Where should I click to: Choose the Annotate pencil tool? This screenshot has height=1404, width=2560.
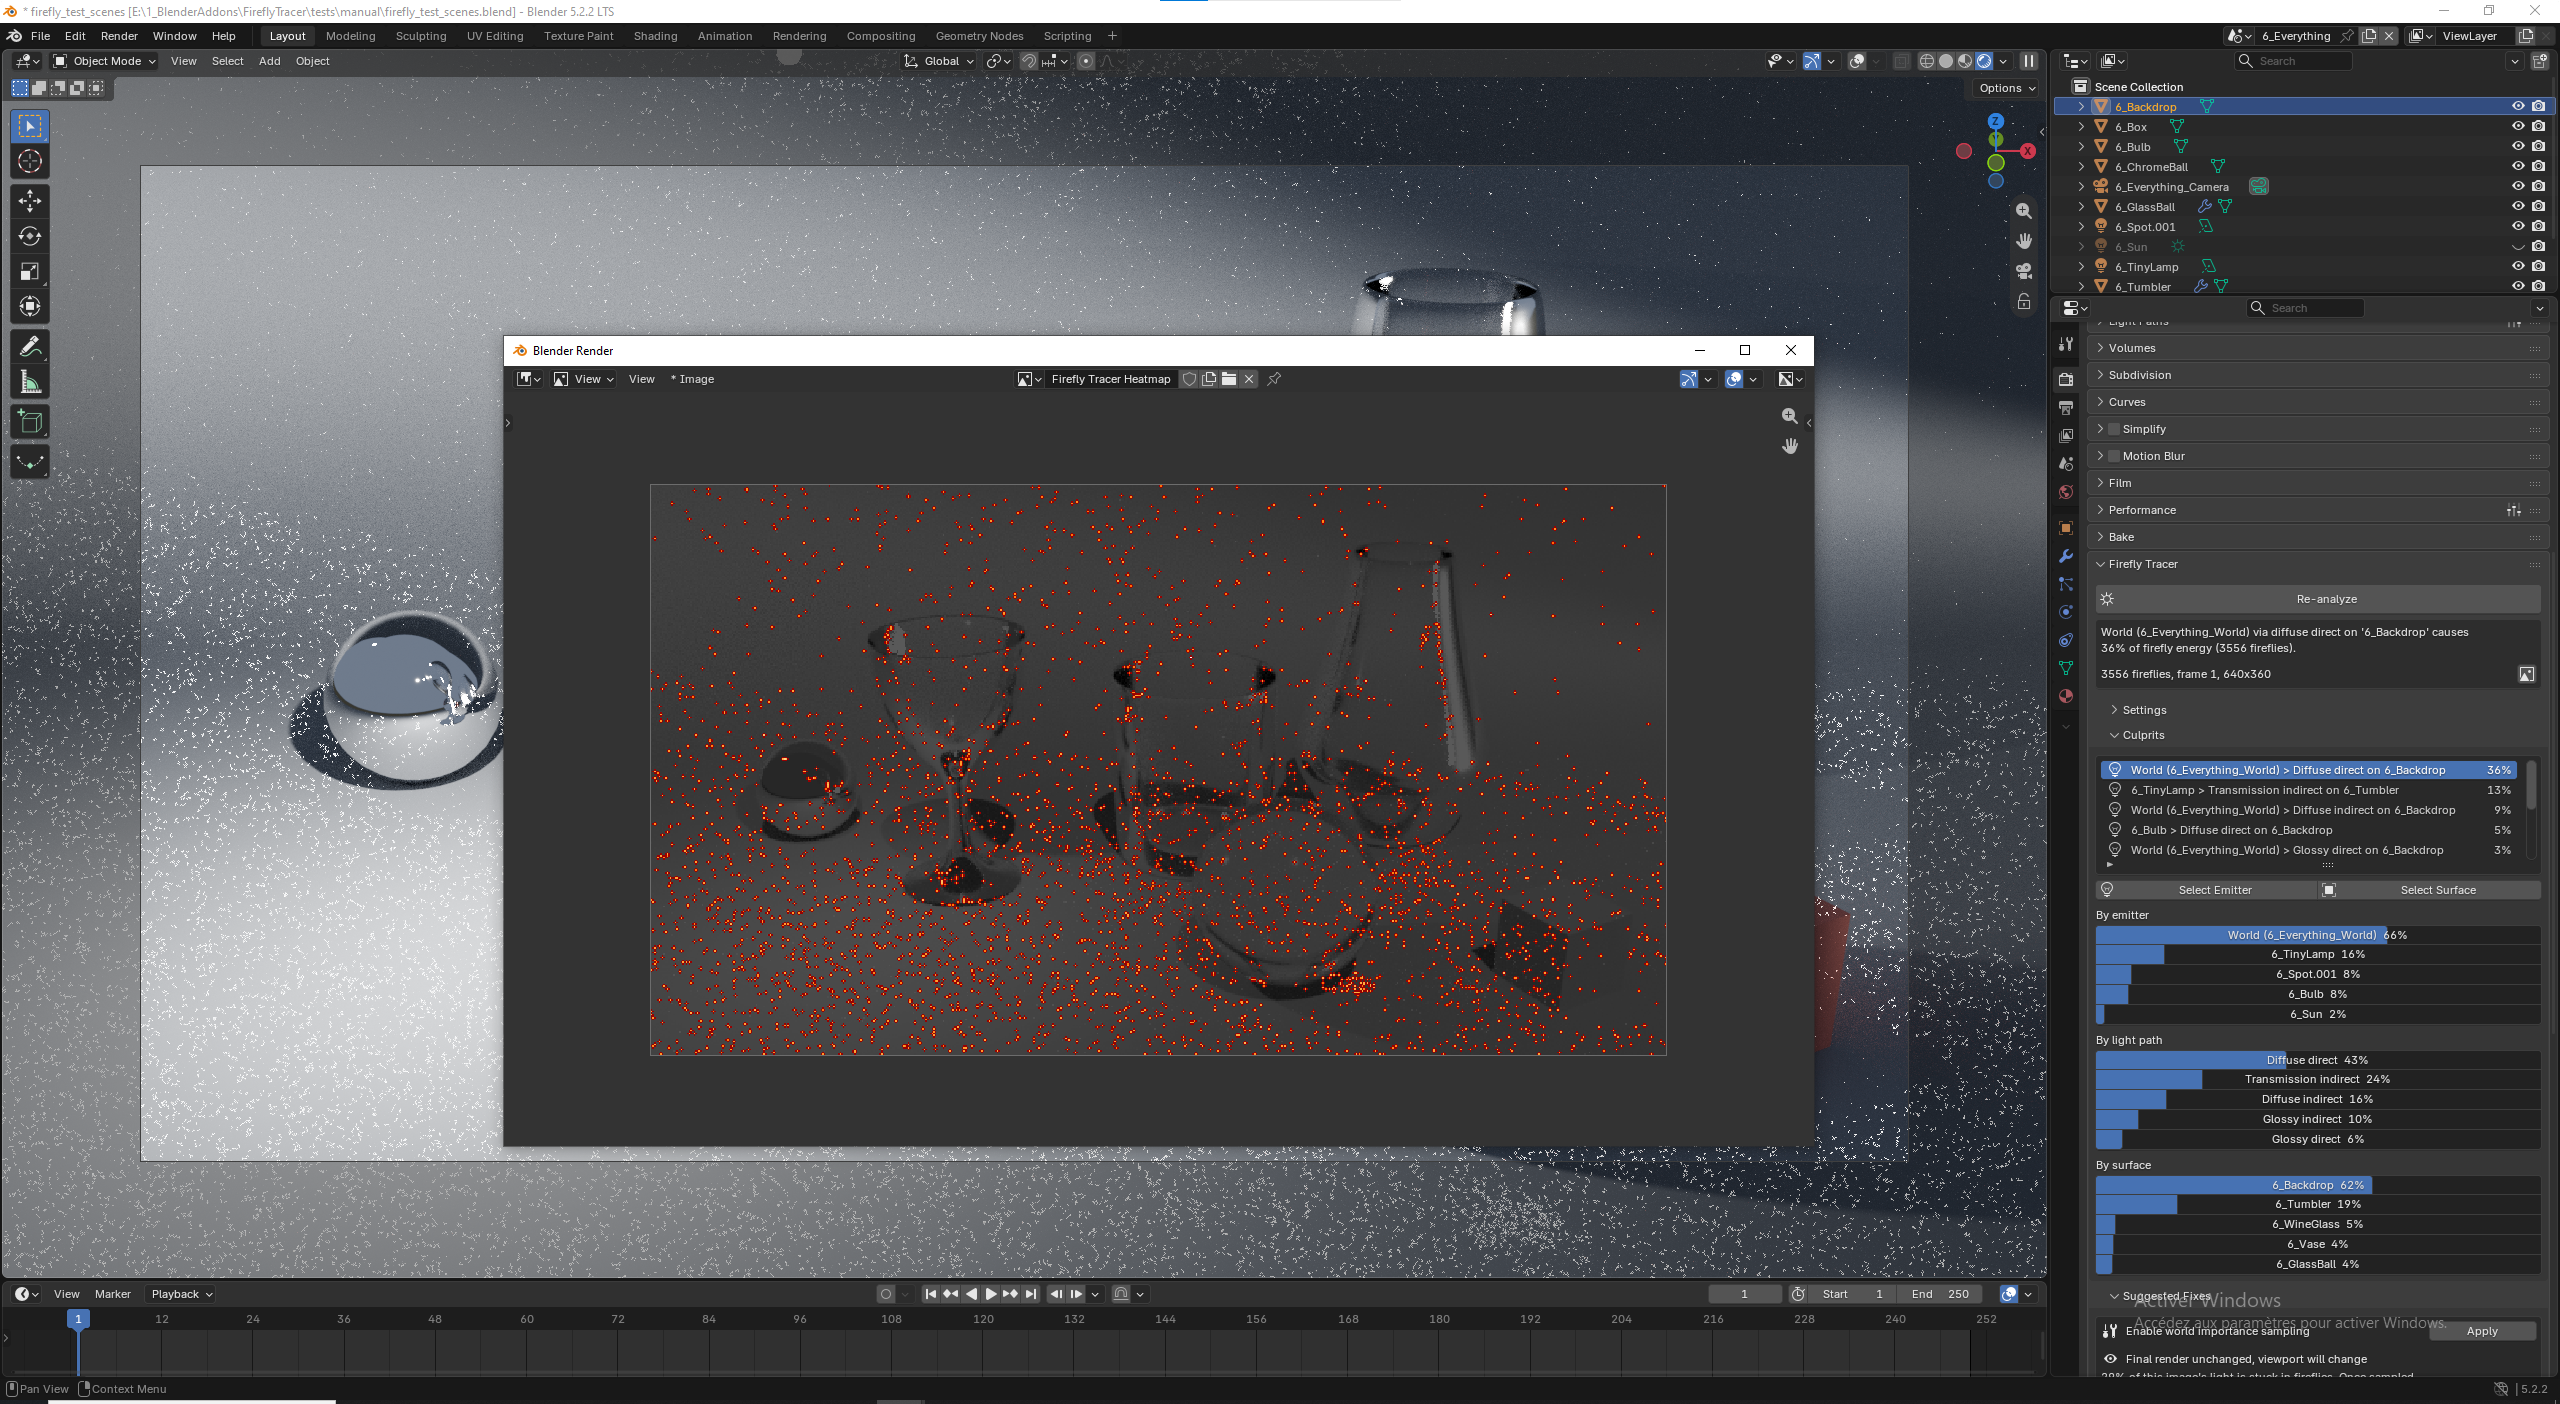tap(30, 347)
